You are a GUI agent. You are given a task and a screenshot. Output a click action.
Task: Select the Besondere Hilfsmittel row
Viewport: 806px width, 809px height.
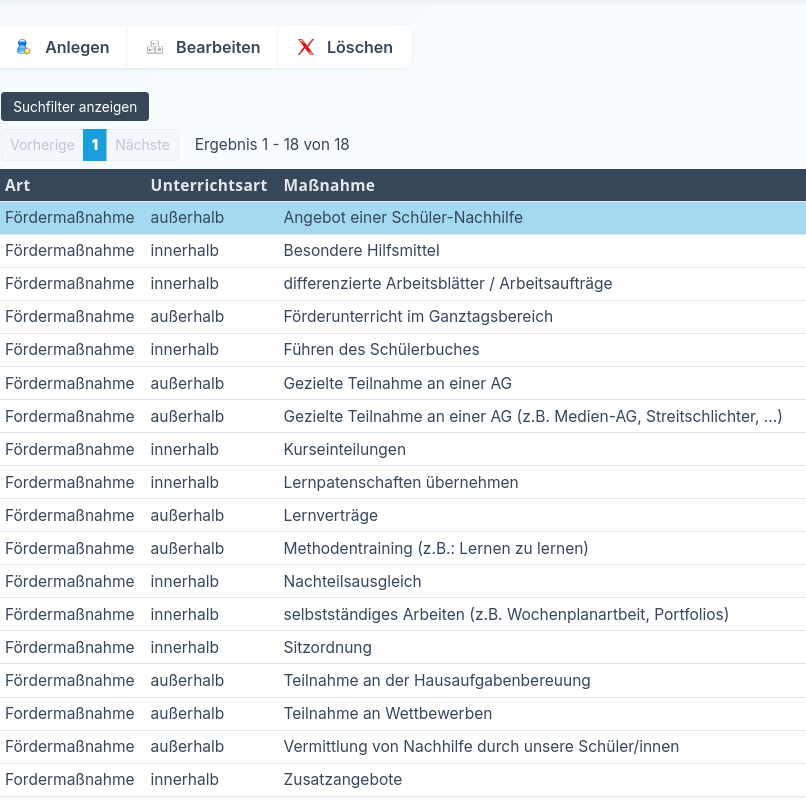click(x=361, y=250)
